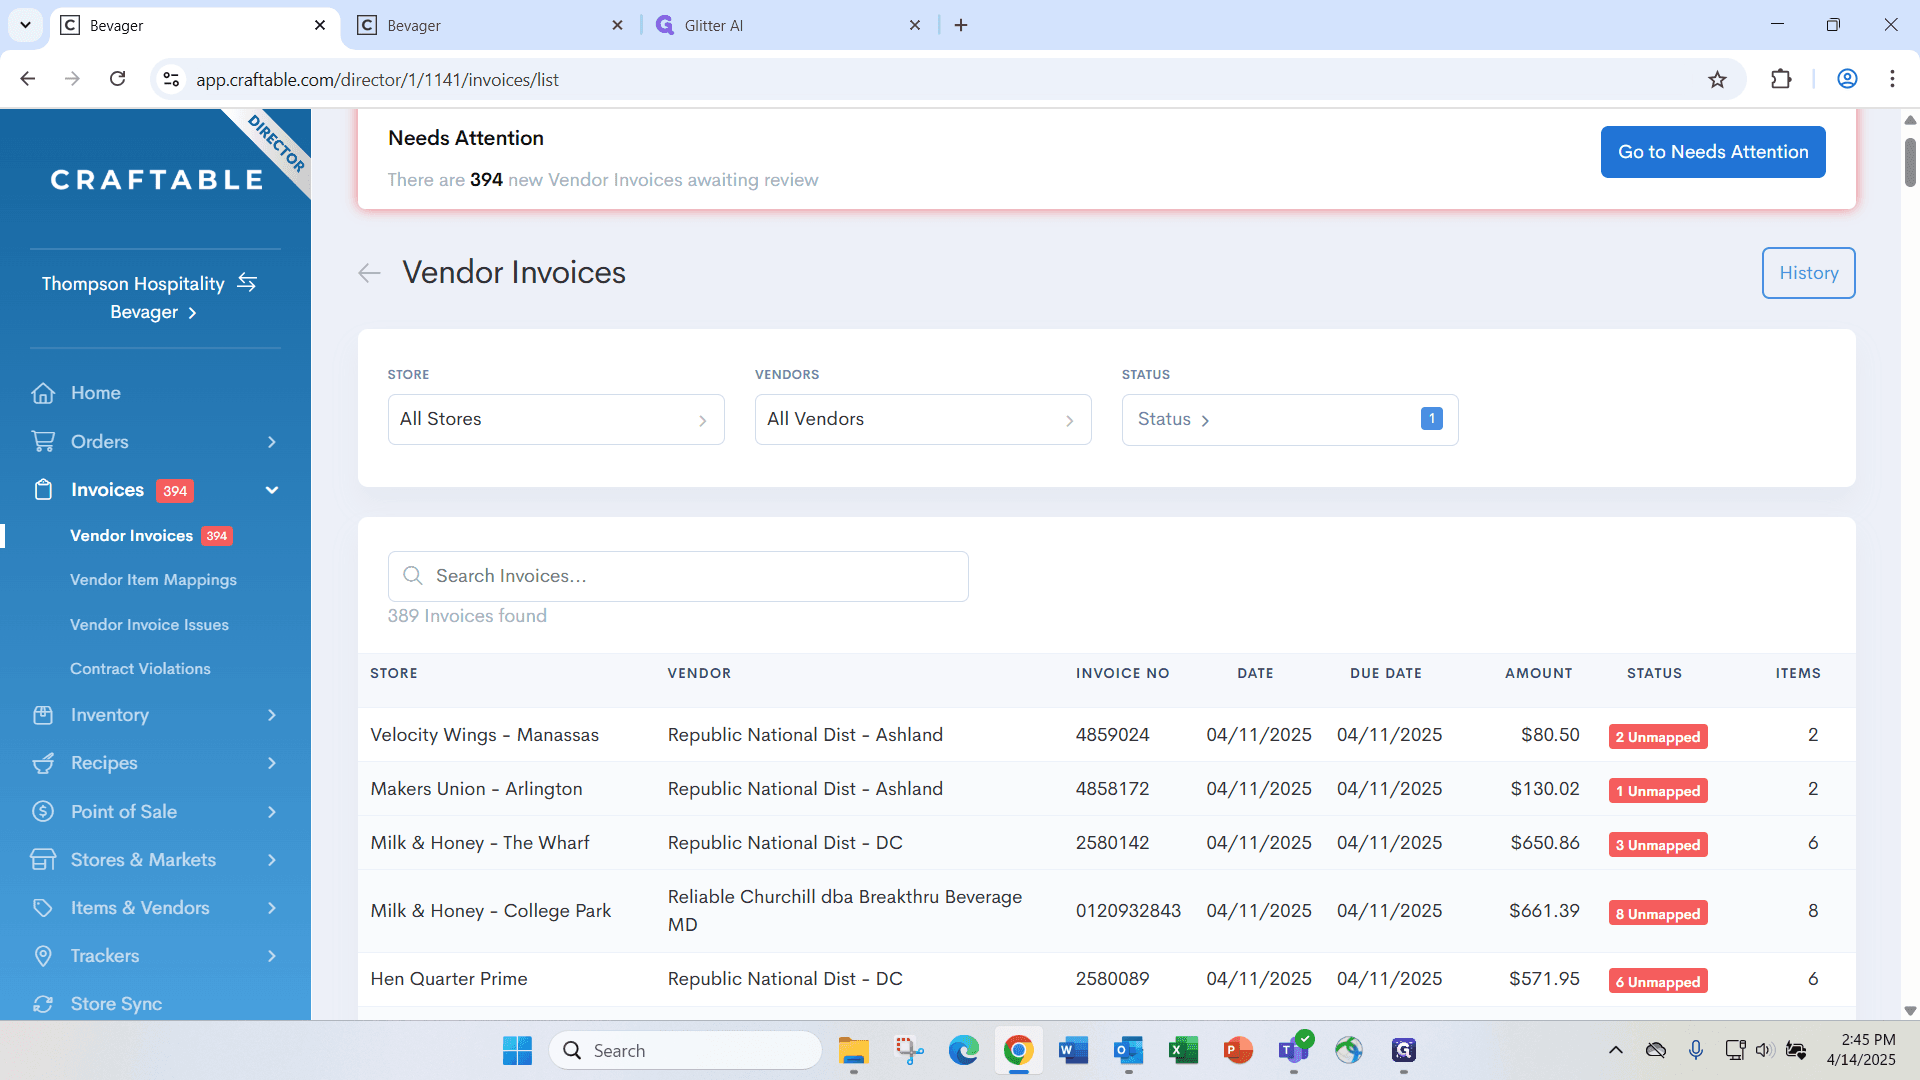The width and height of the screenshot is (1920, 1080).
Task: Click the Items & Vendors tag icon
Action: (43, 908)
